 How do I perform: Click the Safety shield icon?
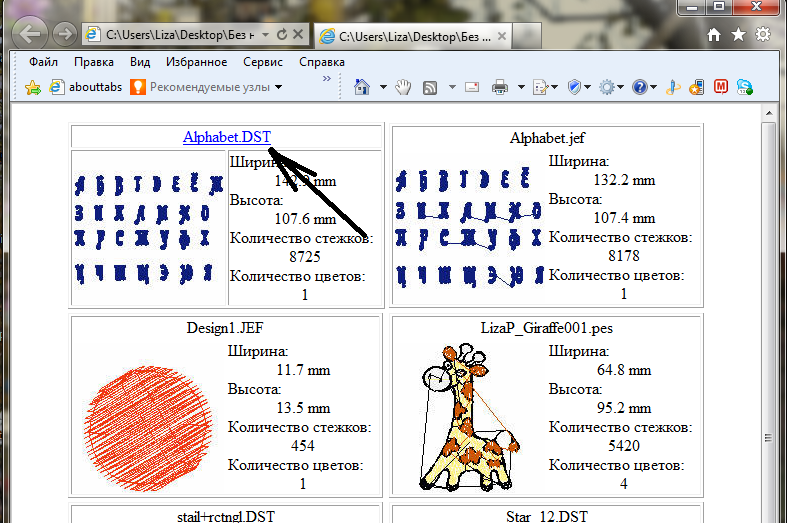coord(574,88)
